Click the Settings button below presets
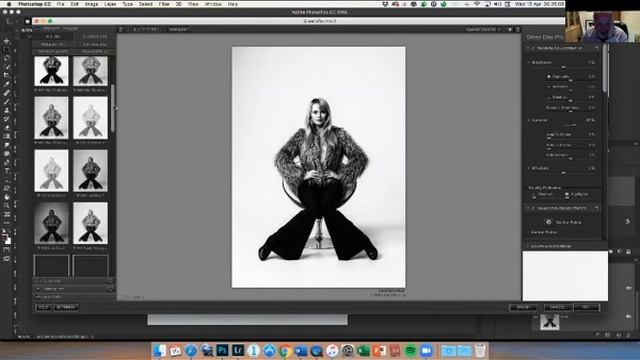Screen dimensions: 640x360 point(66,307)
